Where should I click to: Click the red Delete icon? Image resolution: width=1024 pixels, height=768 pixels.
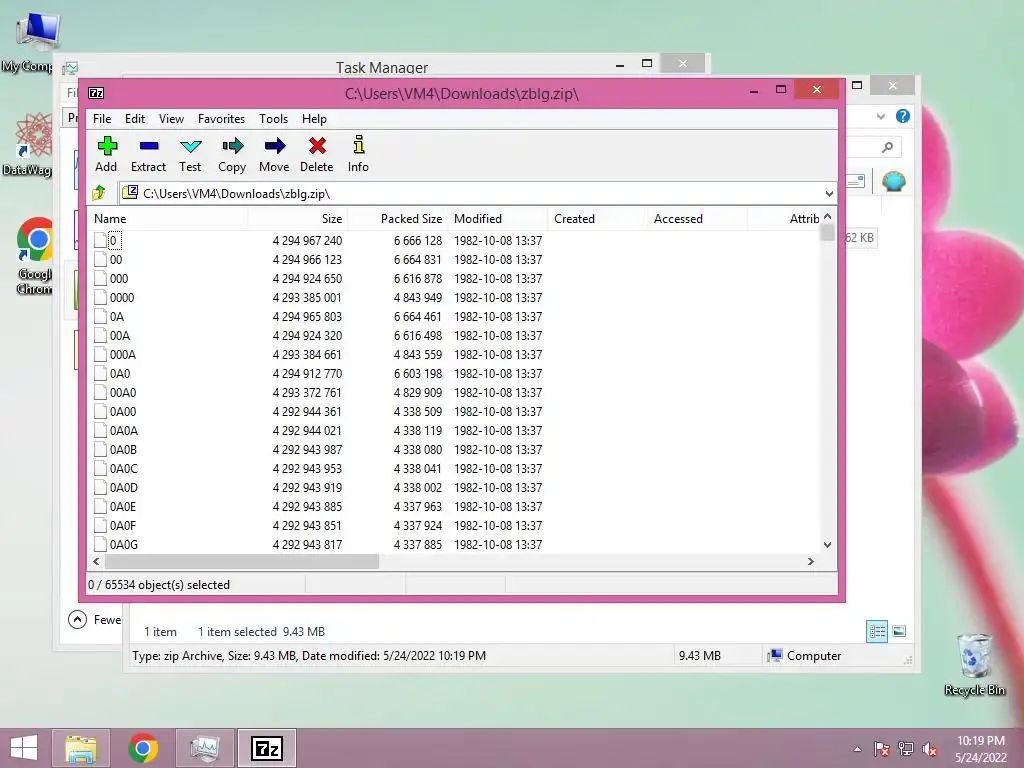(317, 146)
